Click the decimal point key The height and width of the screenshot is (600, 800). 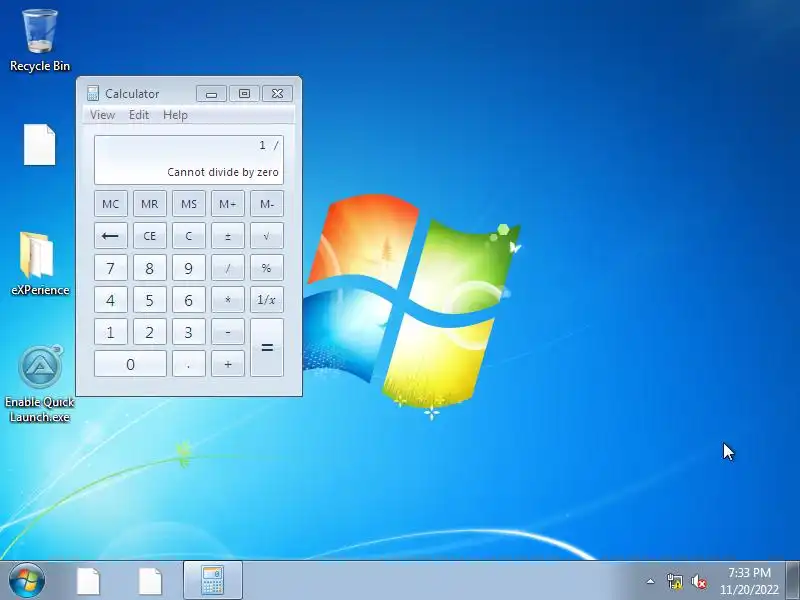click(189, 364)
